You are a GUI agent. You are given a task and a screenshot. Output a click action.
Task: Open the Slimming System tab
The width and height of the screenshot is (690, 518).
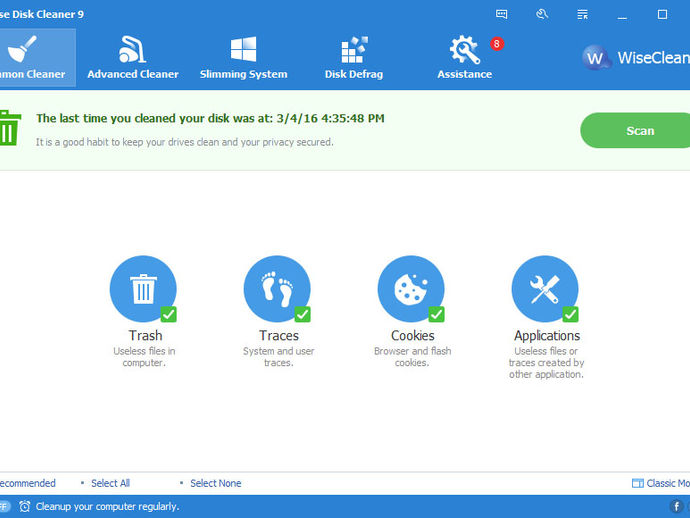click(x=243, y=58)
